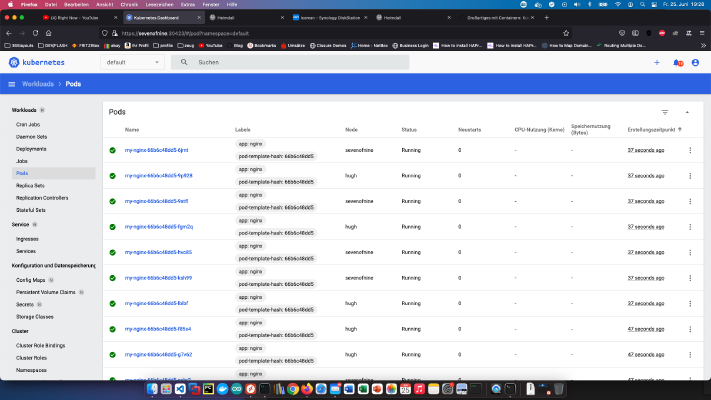711x400 pixels.
Task: Open the first my-nginx pod link
Action: [156, 150]
